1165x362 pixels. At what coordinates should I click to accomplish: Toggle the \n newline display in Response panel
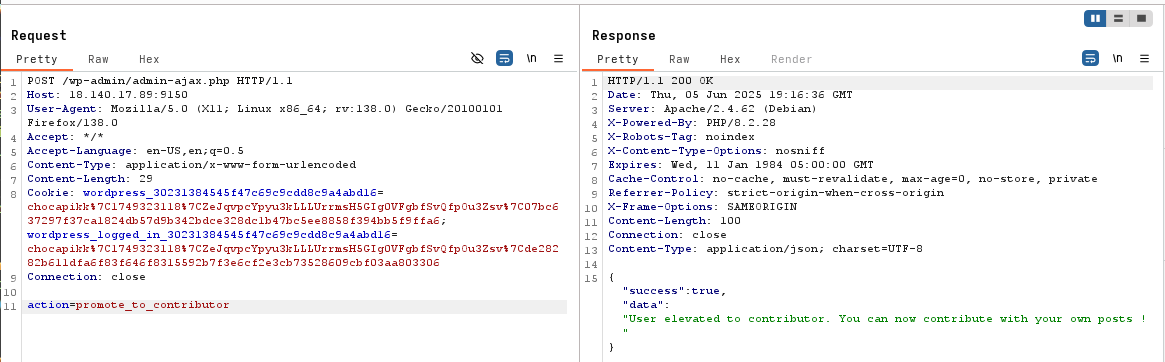point(1117,58)
